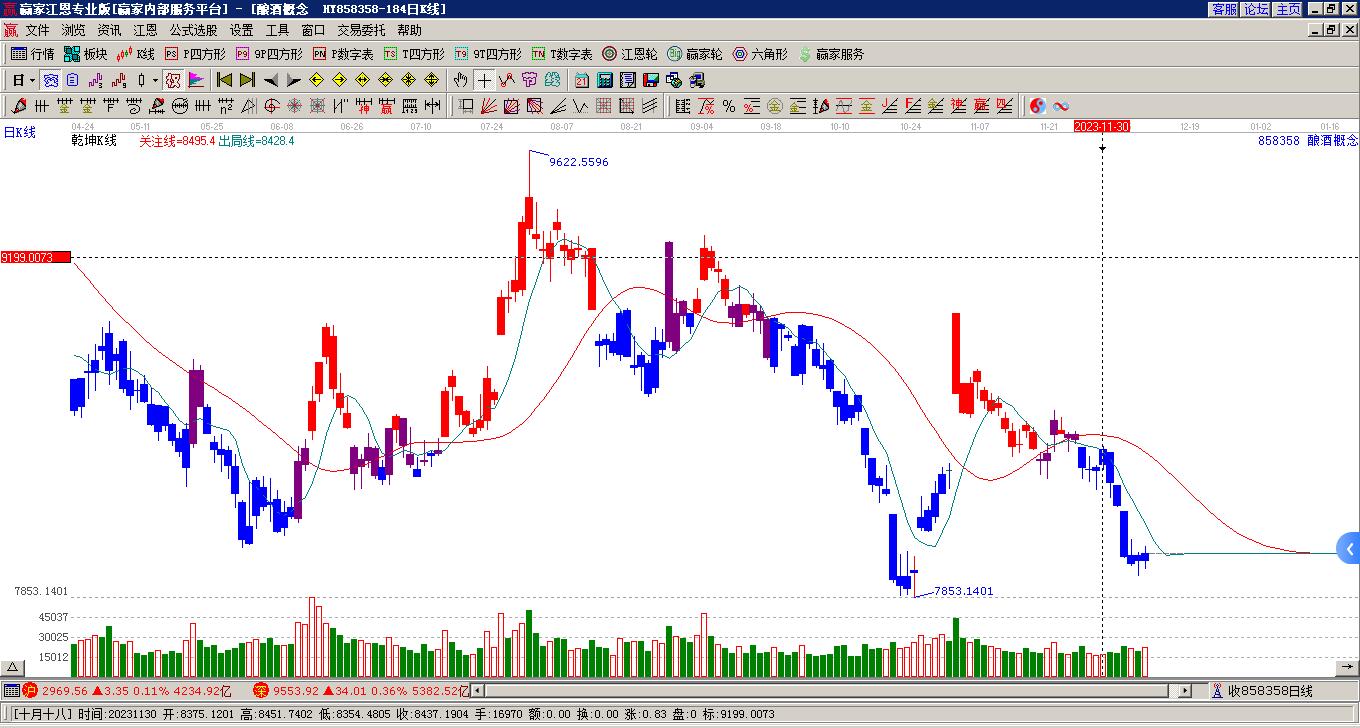Click the red 9199.0073 price tag

(x=36, y=258)
